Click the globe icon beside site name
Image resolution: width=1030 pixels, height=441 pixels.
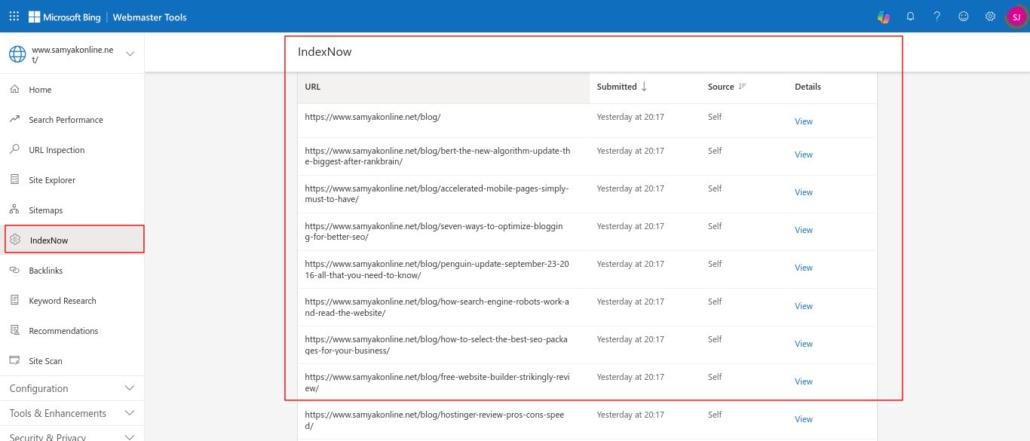click(x=17, y=54)
